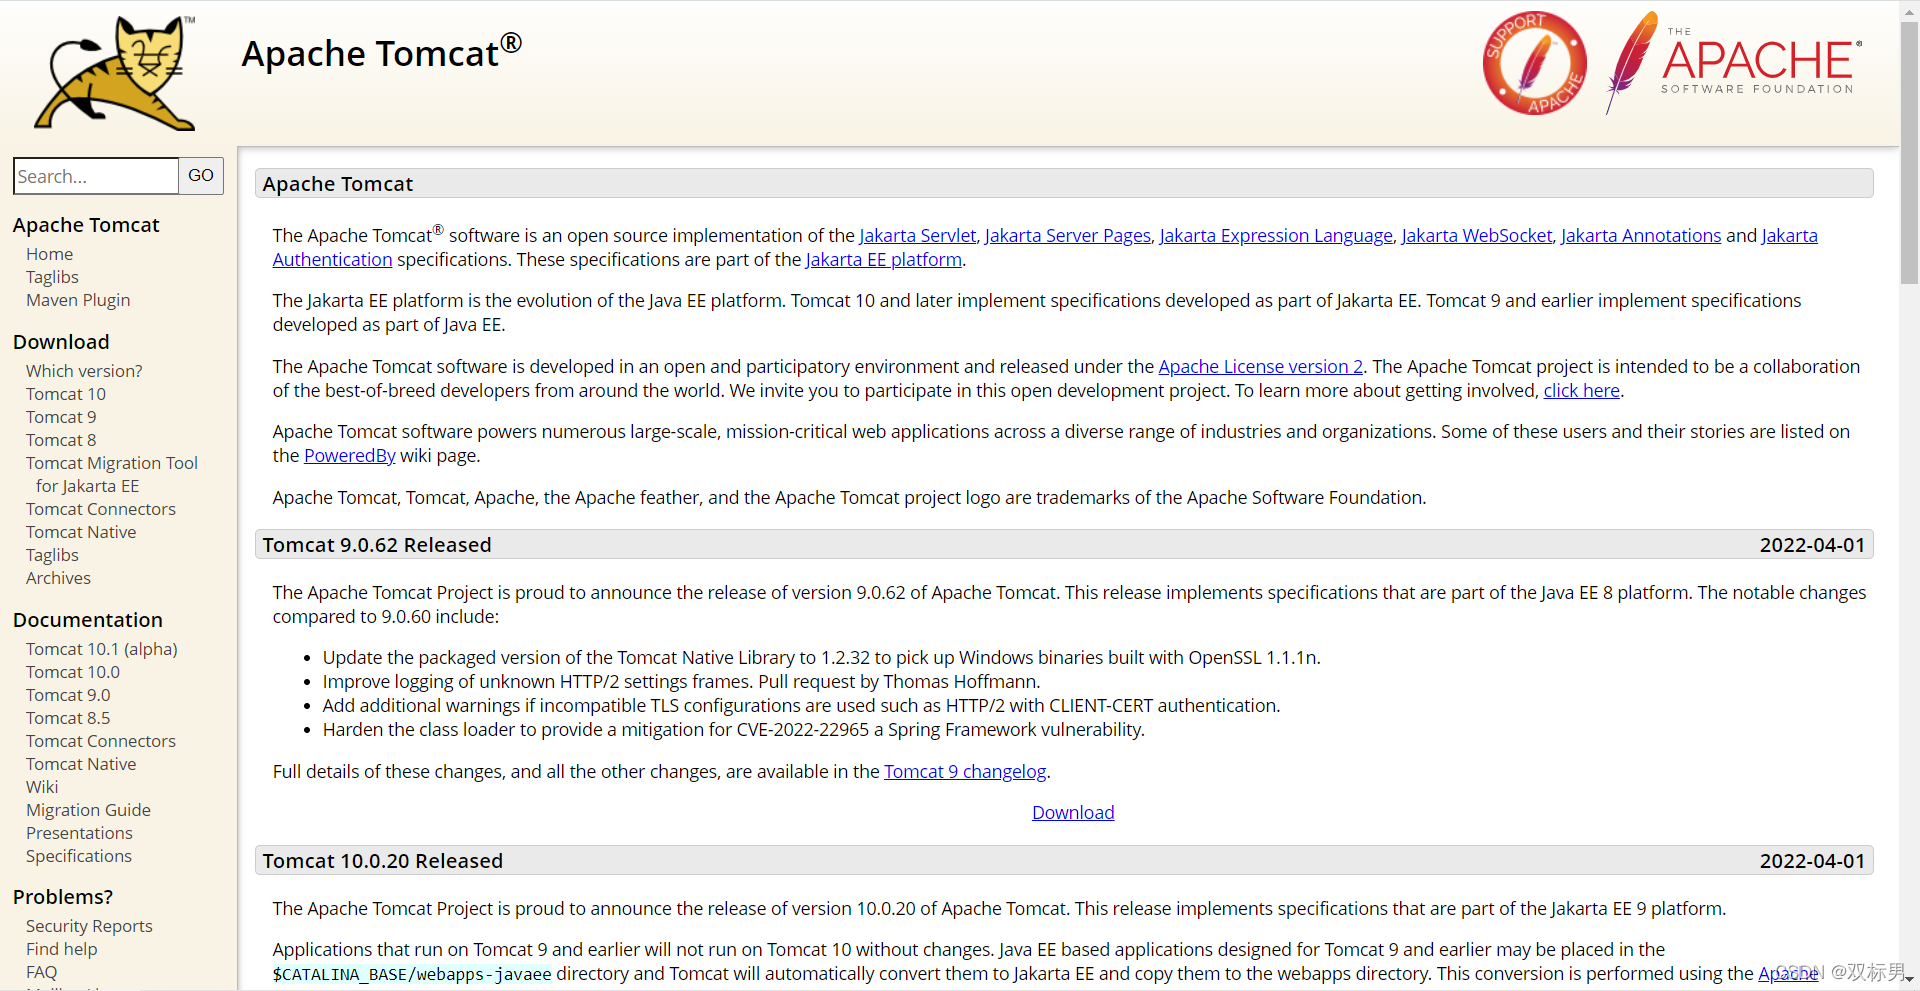Focus the Search text field
The height and width of the screenshot is (991, 1920).
(96, 176)
